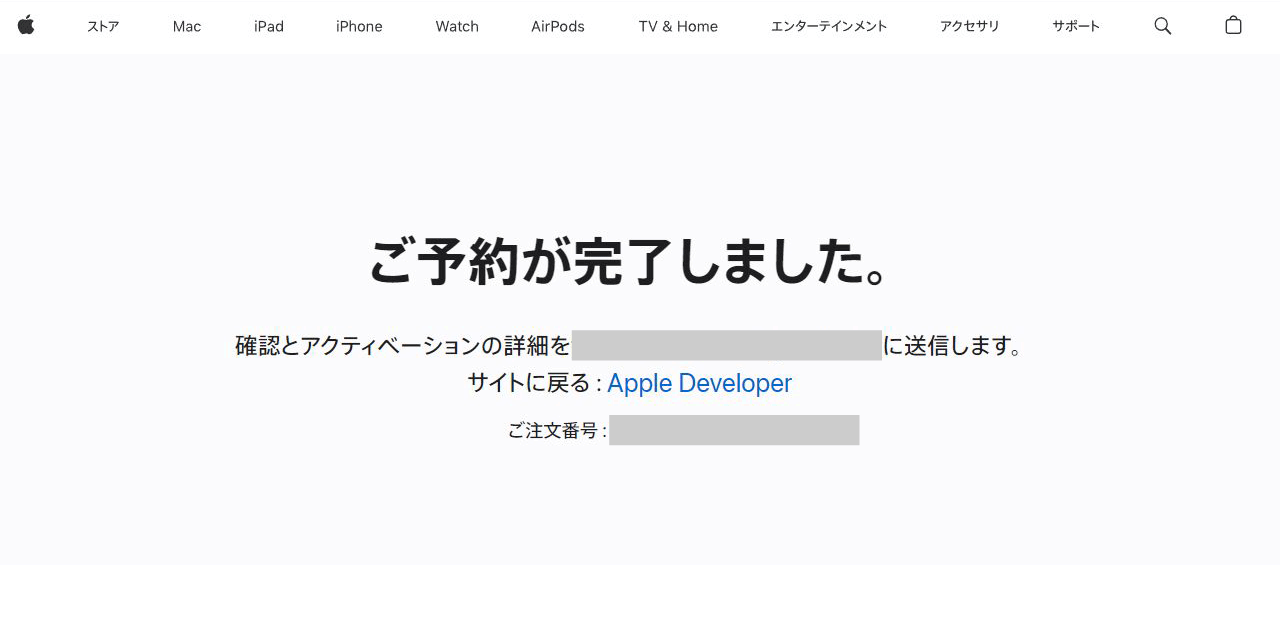Go to アクセサリ in the navigation bar

tap(970, 27)
